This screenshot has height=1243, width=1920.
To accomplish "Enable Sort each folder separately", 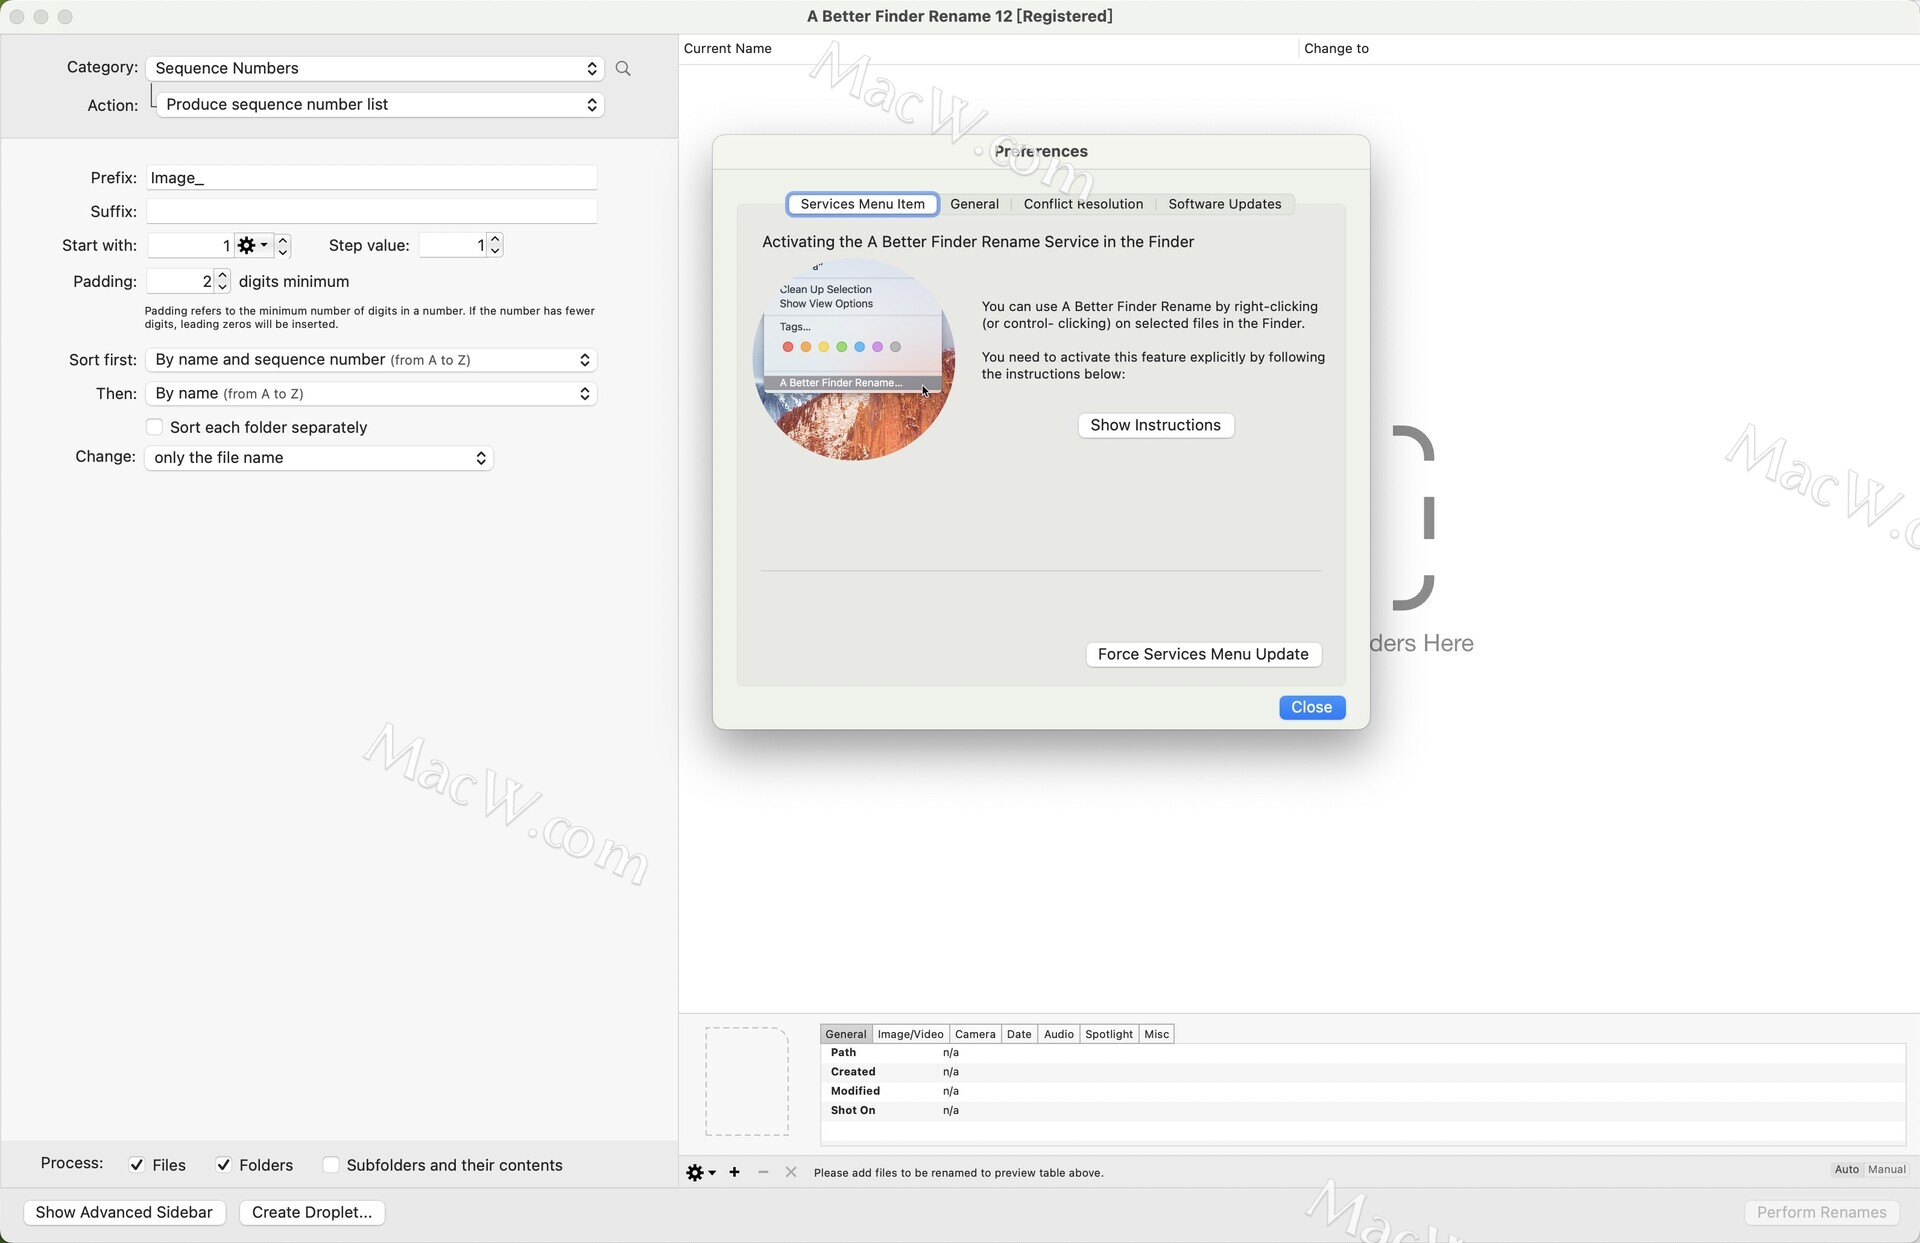I will (154, 427).
